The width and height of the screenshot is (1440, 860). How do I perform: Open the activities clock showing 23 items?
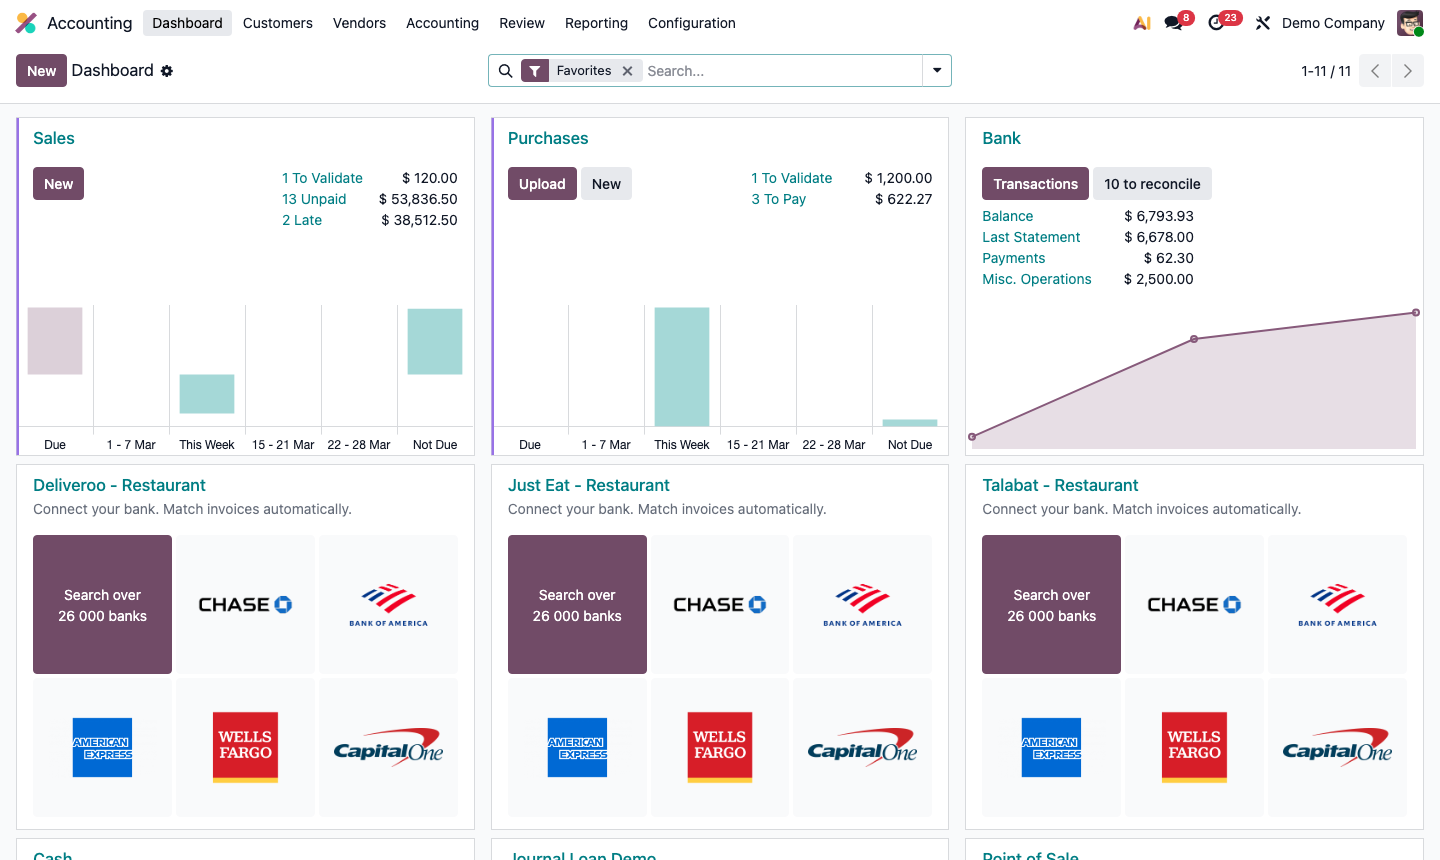pyautogui.click(x=1215, y=22)
